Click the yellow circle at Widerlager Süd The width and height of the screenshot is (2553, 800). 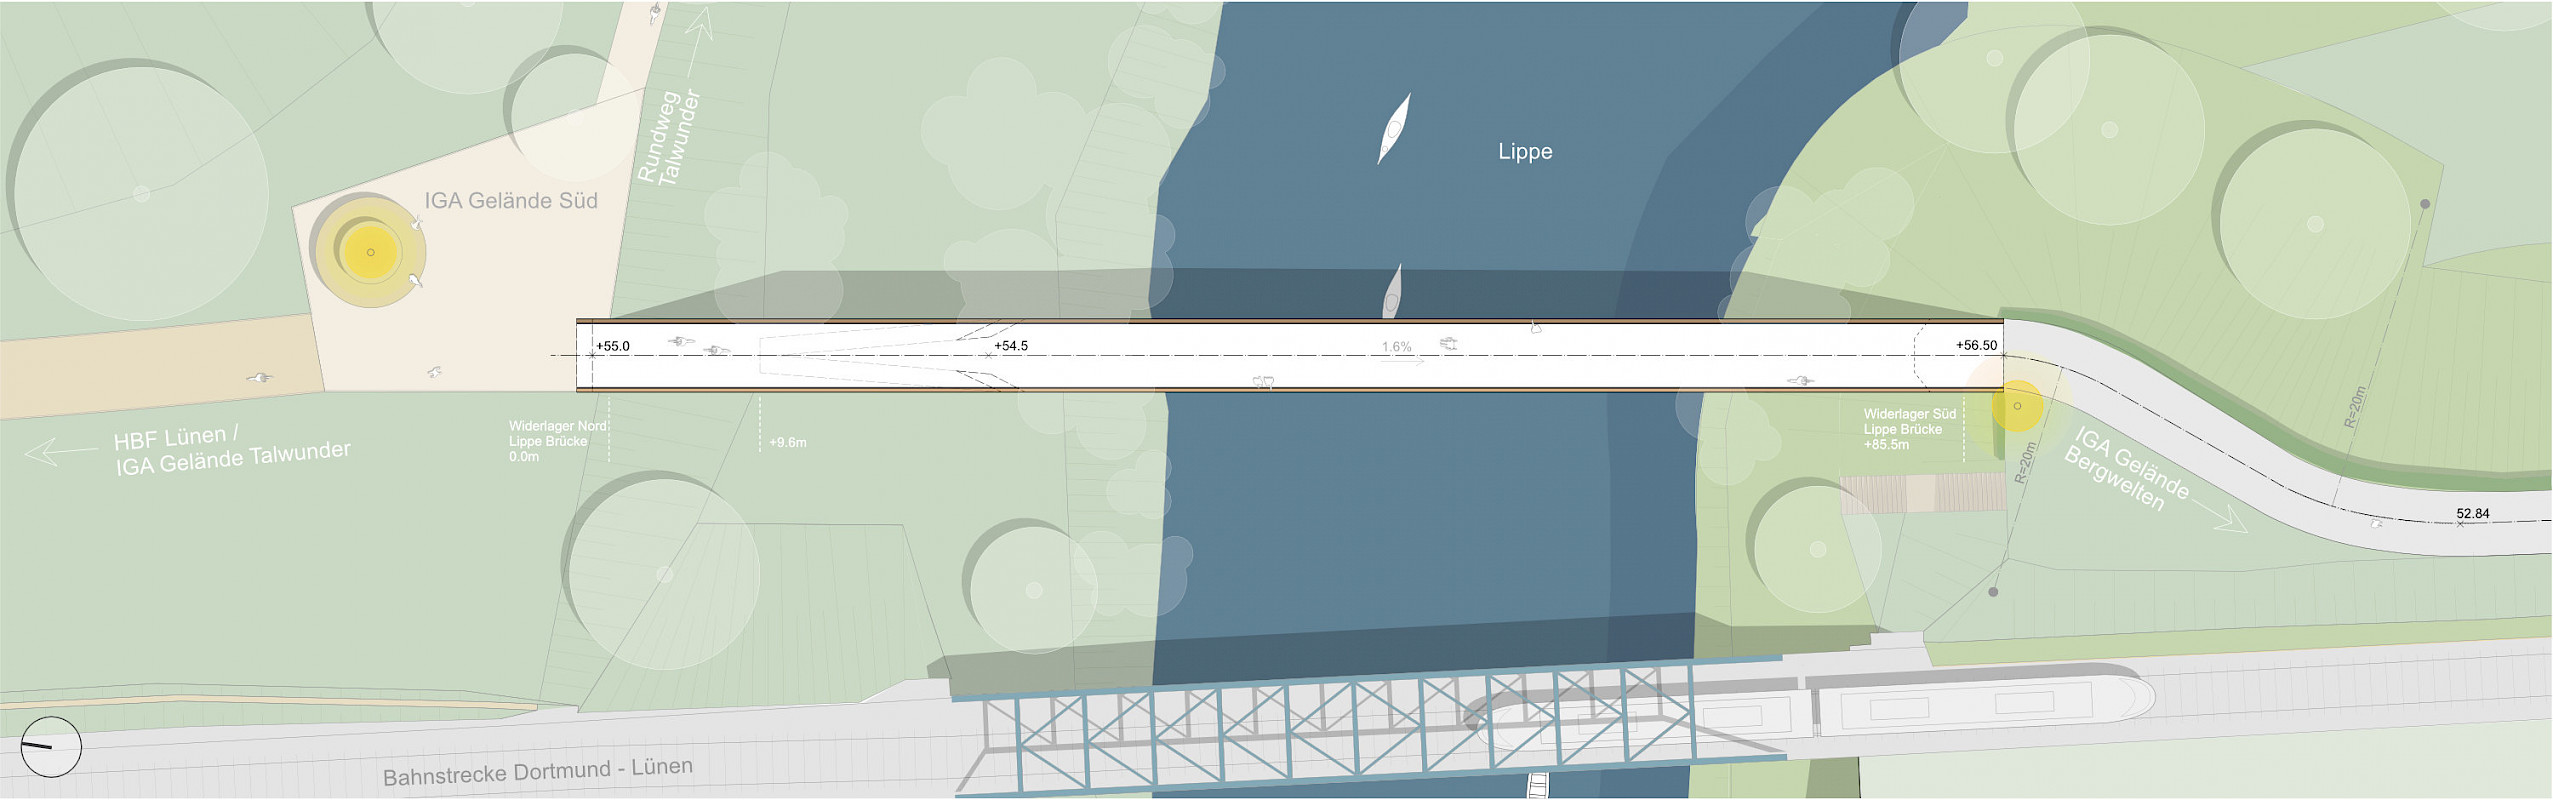tap(2016, 405)
